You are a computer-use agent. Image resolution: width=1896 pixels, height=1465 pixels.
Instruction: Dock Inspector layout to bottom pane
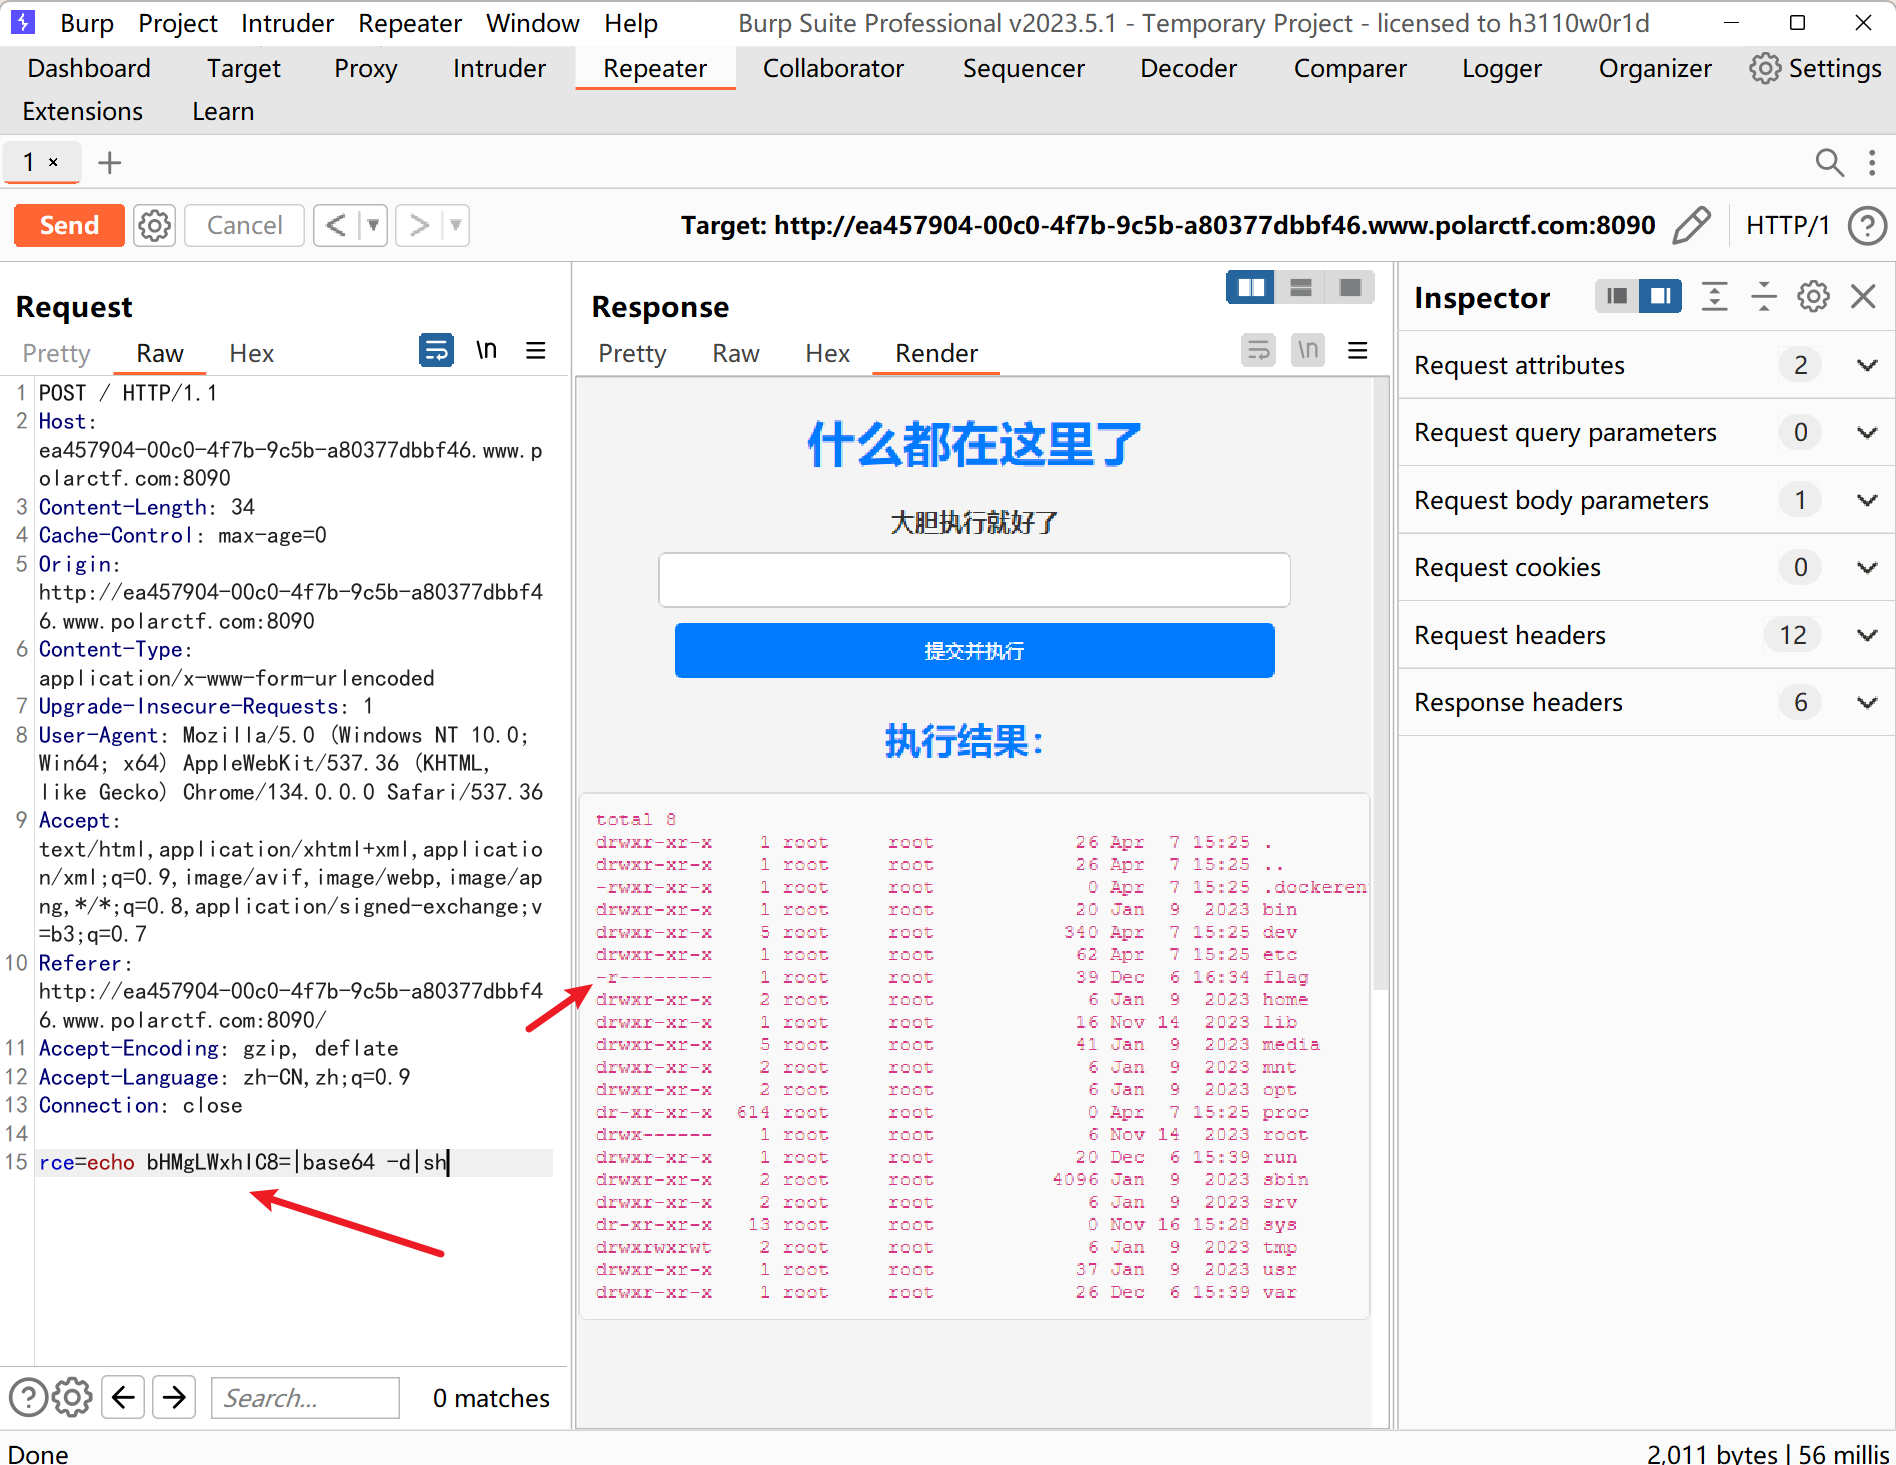point(1617,296)
